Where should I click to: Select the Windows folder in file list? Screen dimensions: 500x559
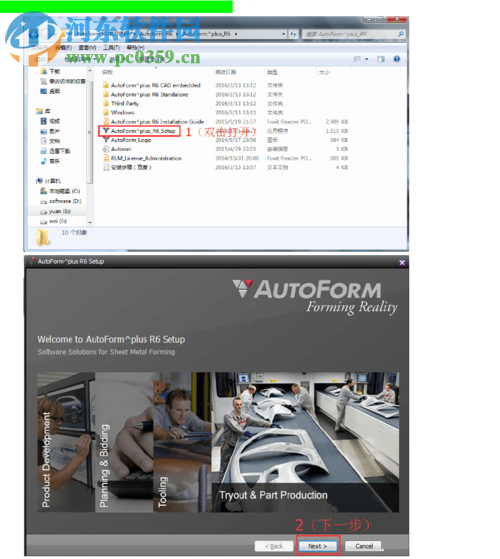click(x=122, y=112)
